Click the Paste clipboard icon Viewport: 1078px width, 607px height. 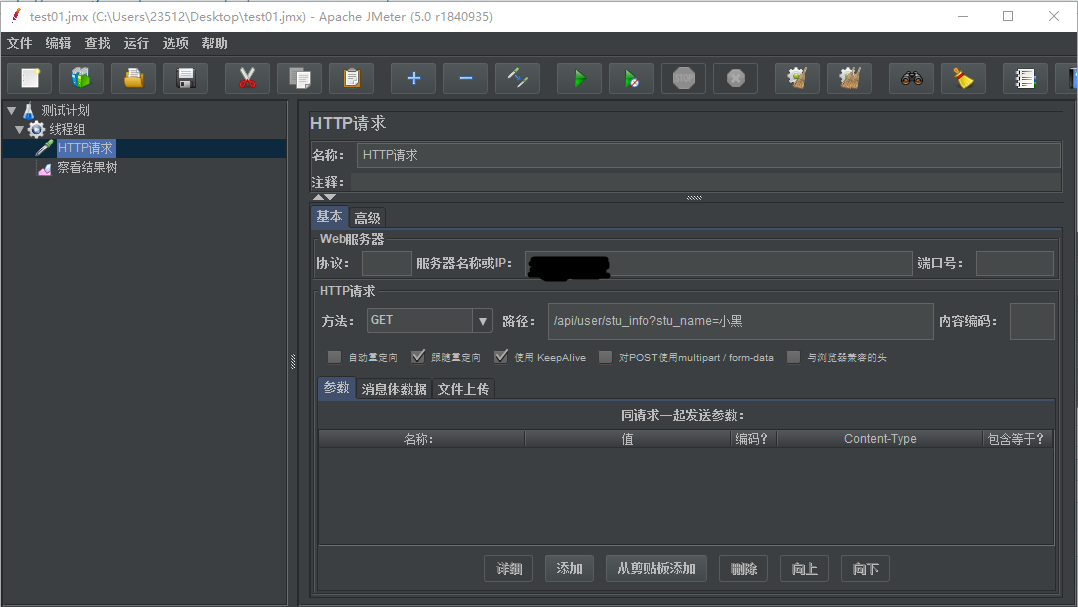click(351, 78)
